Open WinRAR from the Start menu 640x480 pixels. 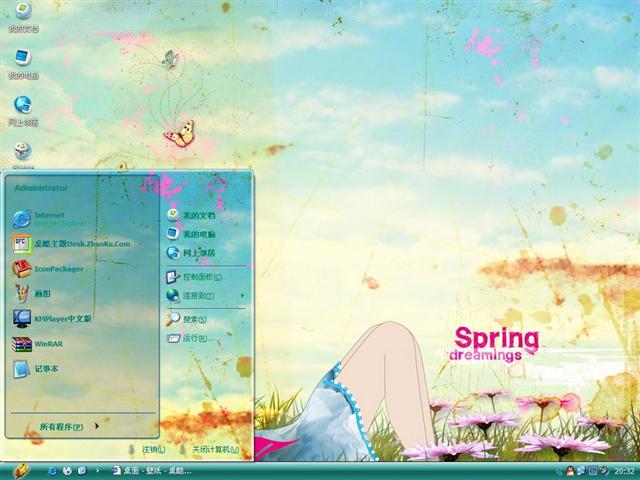click(x=38, y=344)
